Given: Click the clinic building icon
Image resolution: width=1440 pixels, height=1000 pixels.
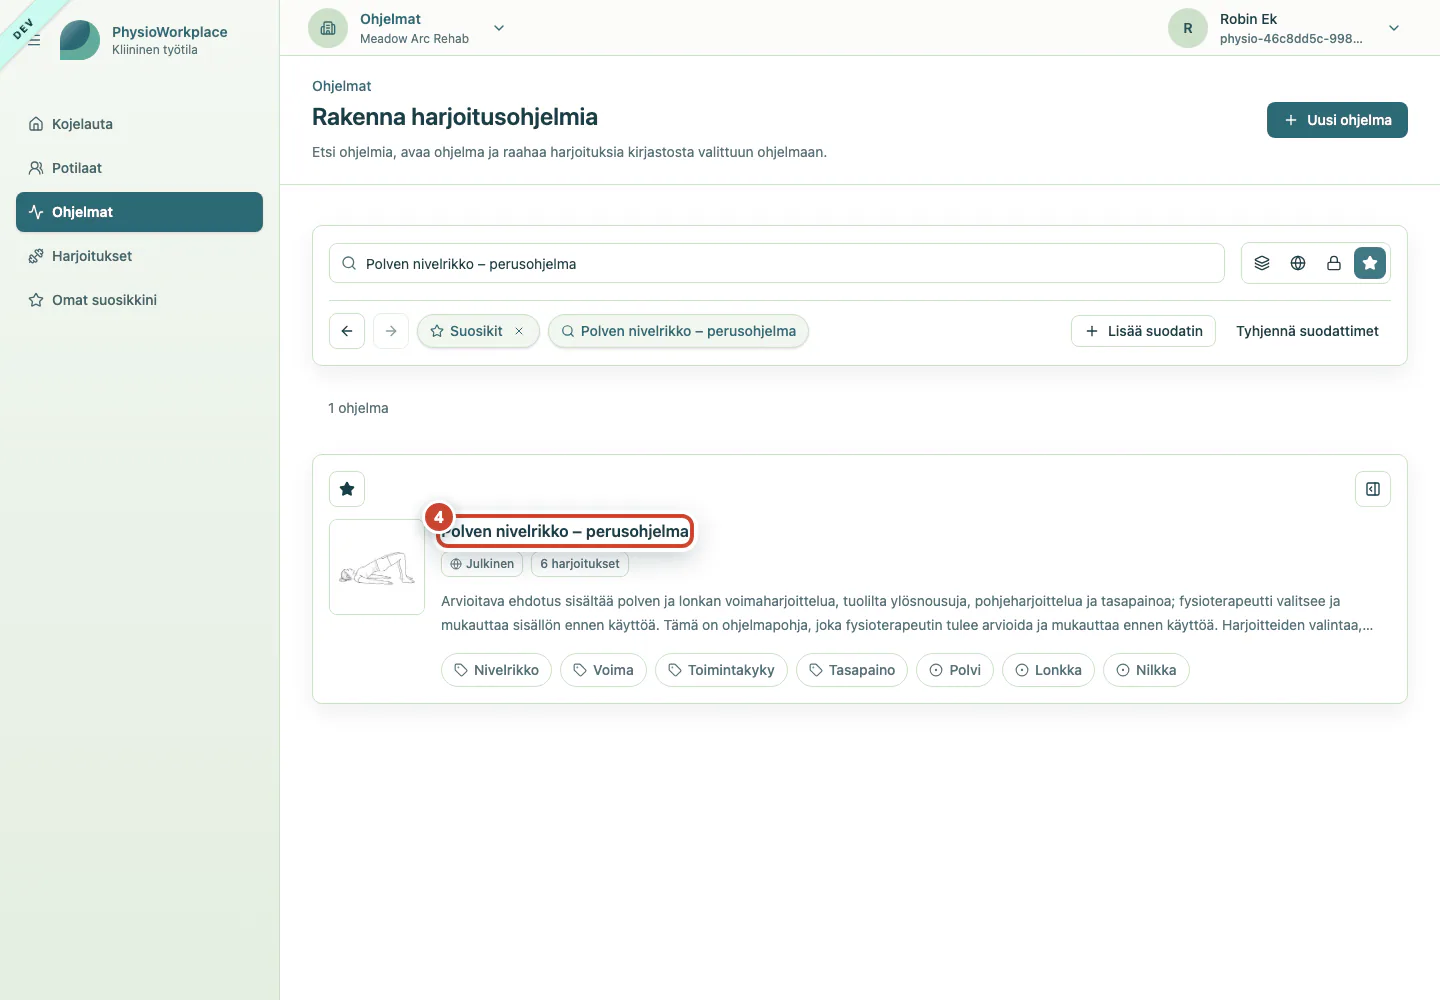Looking at the screenshot, I should coord(328,28).
